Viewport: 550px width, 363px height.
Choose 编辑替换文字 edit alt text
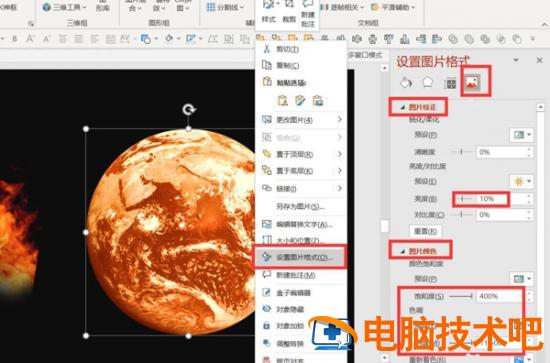[x=301, y=224]
